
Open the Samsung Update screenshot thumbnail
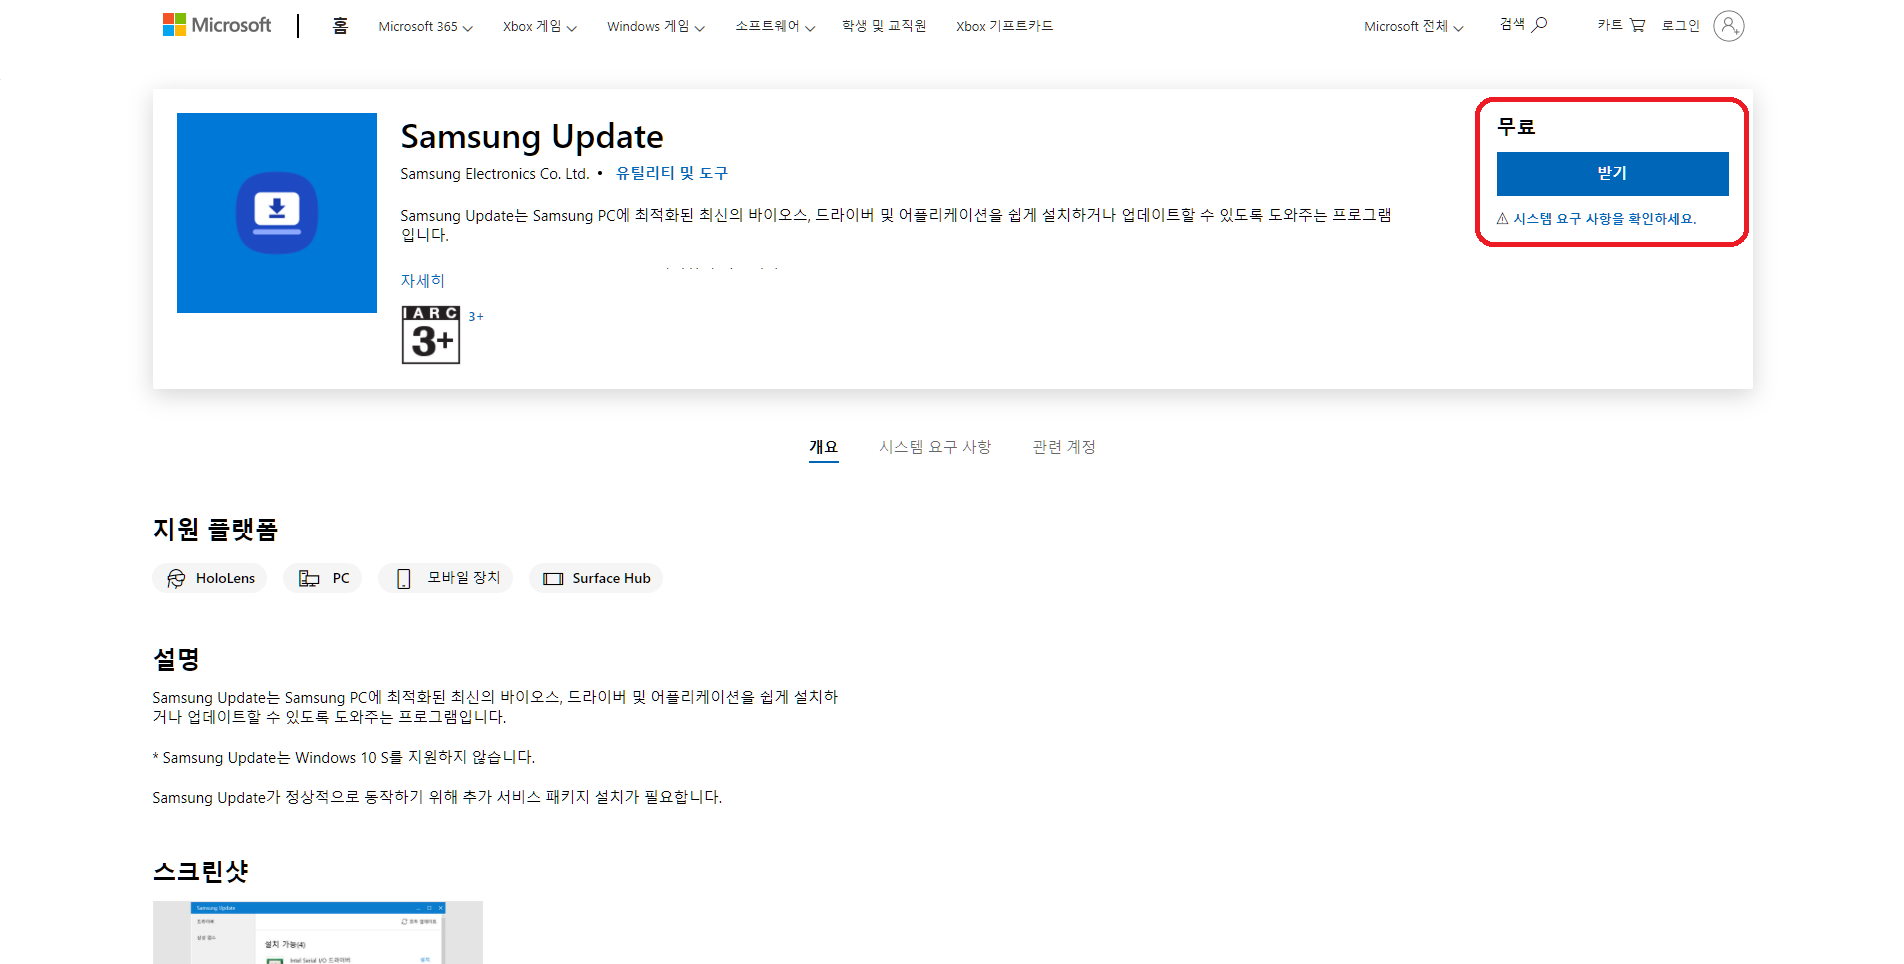[318, 932]
